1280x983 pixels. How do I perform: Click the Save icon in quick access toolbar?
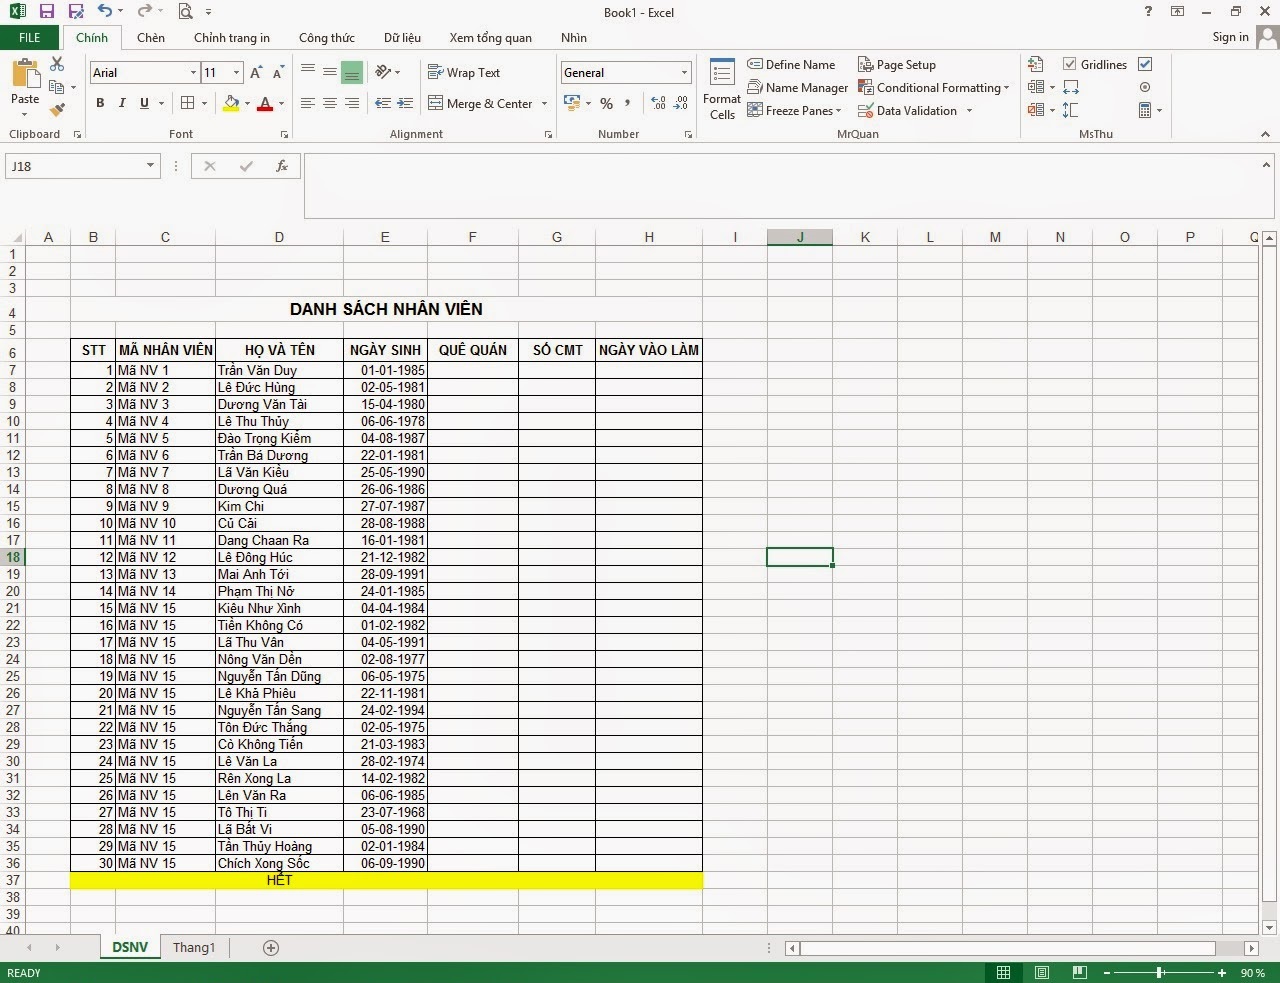pyautogui.click(x=46, y=12)
